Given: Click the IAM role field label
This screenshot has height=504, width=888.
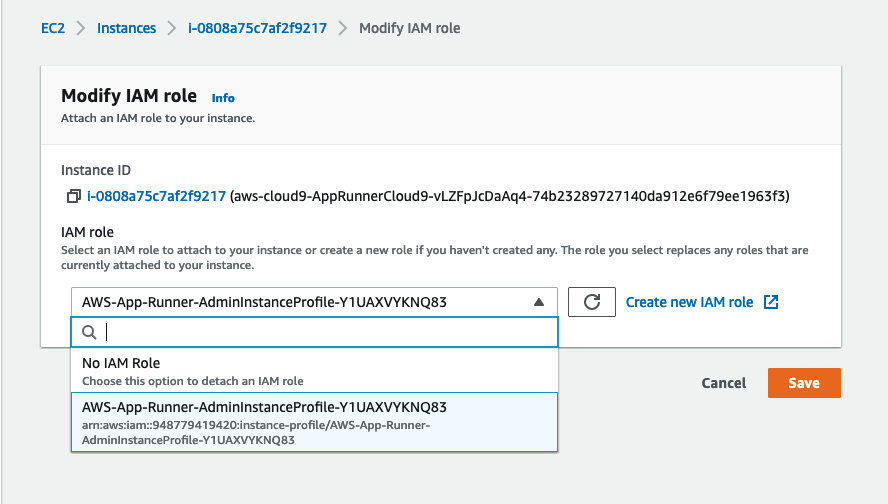Looking at the screenshot, I should click(x=87, y=232).
